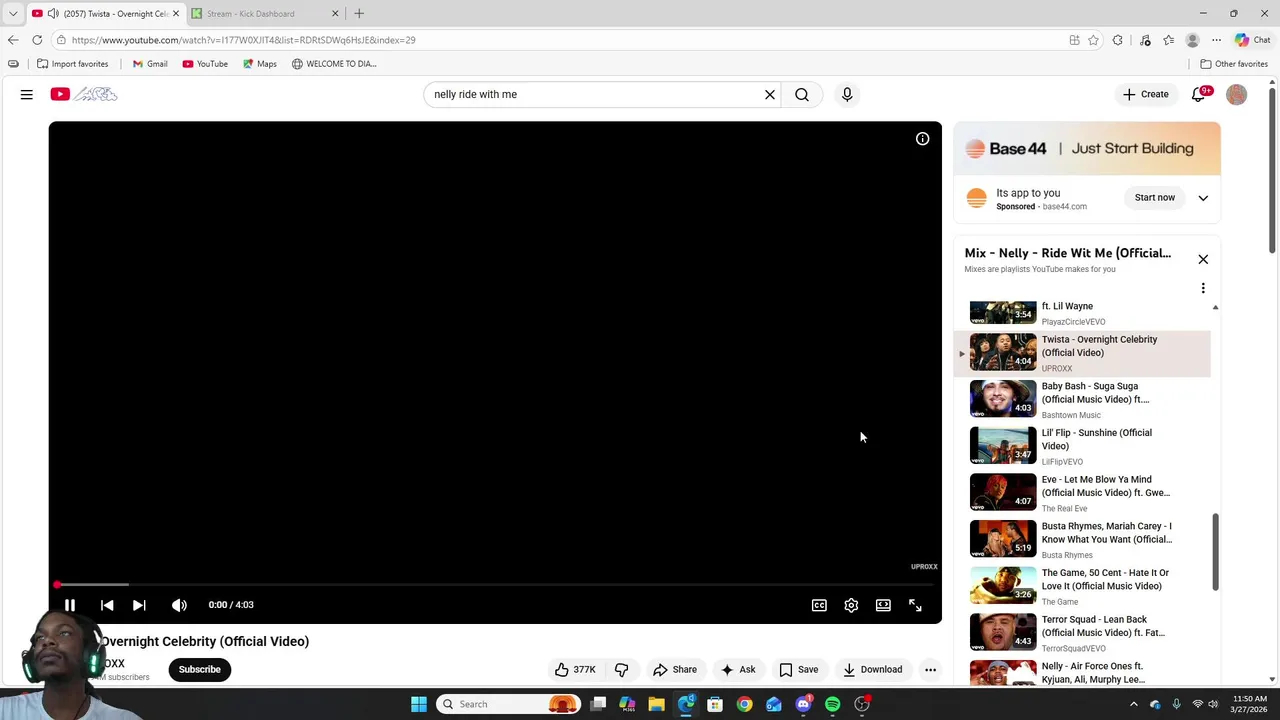This screenshot has width=1280, height=720.
Task: Clear the search box text
Action: (x=770, y=94)
